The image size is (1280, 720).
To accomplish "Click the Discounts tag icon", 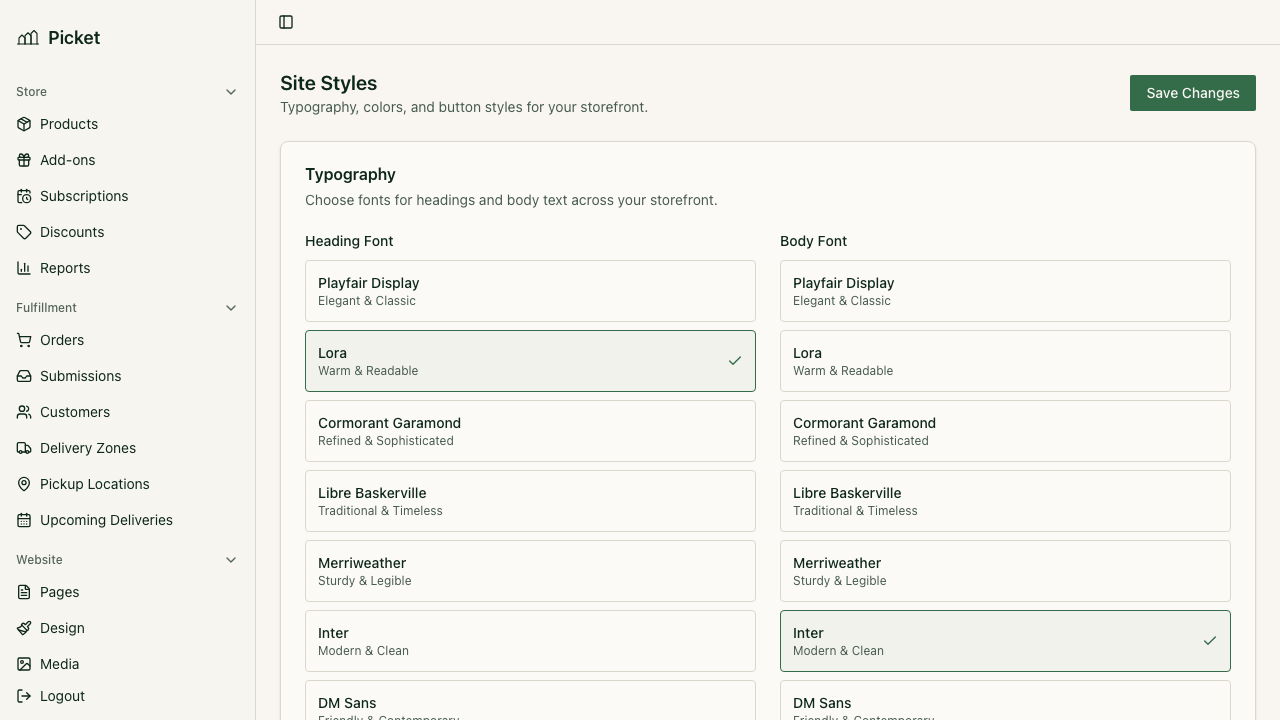I will coord(24,232).
